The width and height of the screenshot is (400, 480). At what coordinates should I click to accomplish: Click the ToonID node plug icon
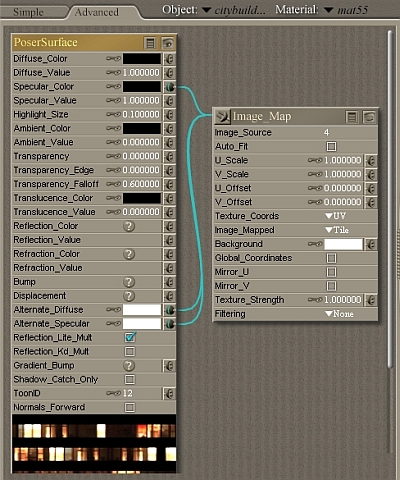point(169,394)
